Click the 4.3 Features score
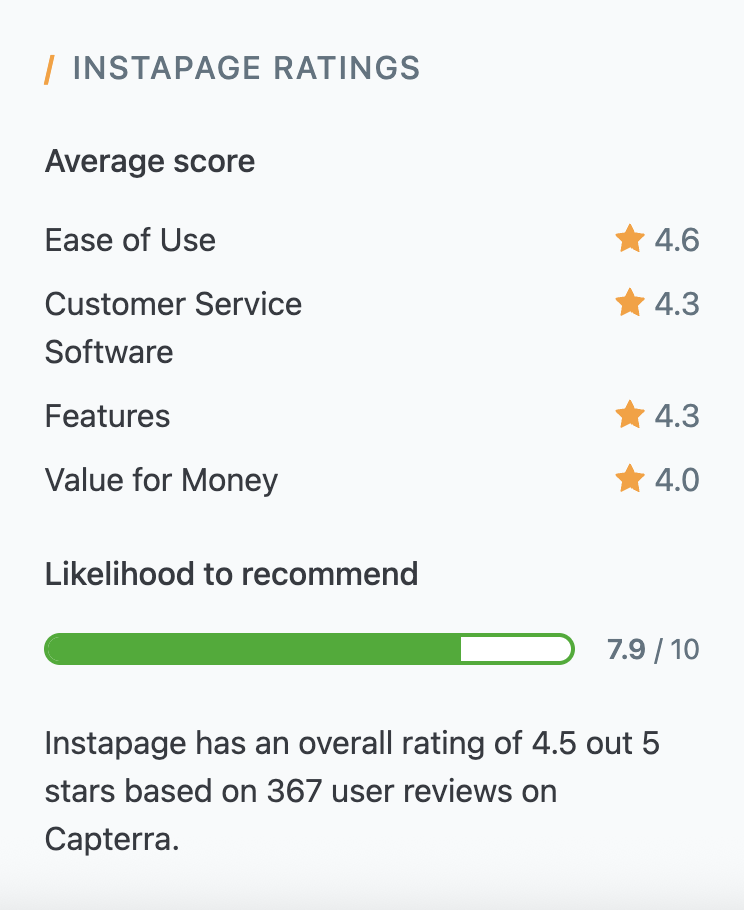Image resolution: width=744 pixels, height=910 pixels. [x=677, y=416]
